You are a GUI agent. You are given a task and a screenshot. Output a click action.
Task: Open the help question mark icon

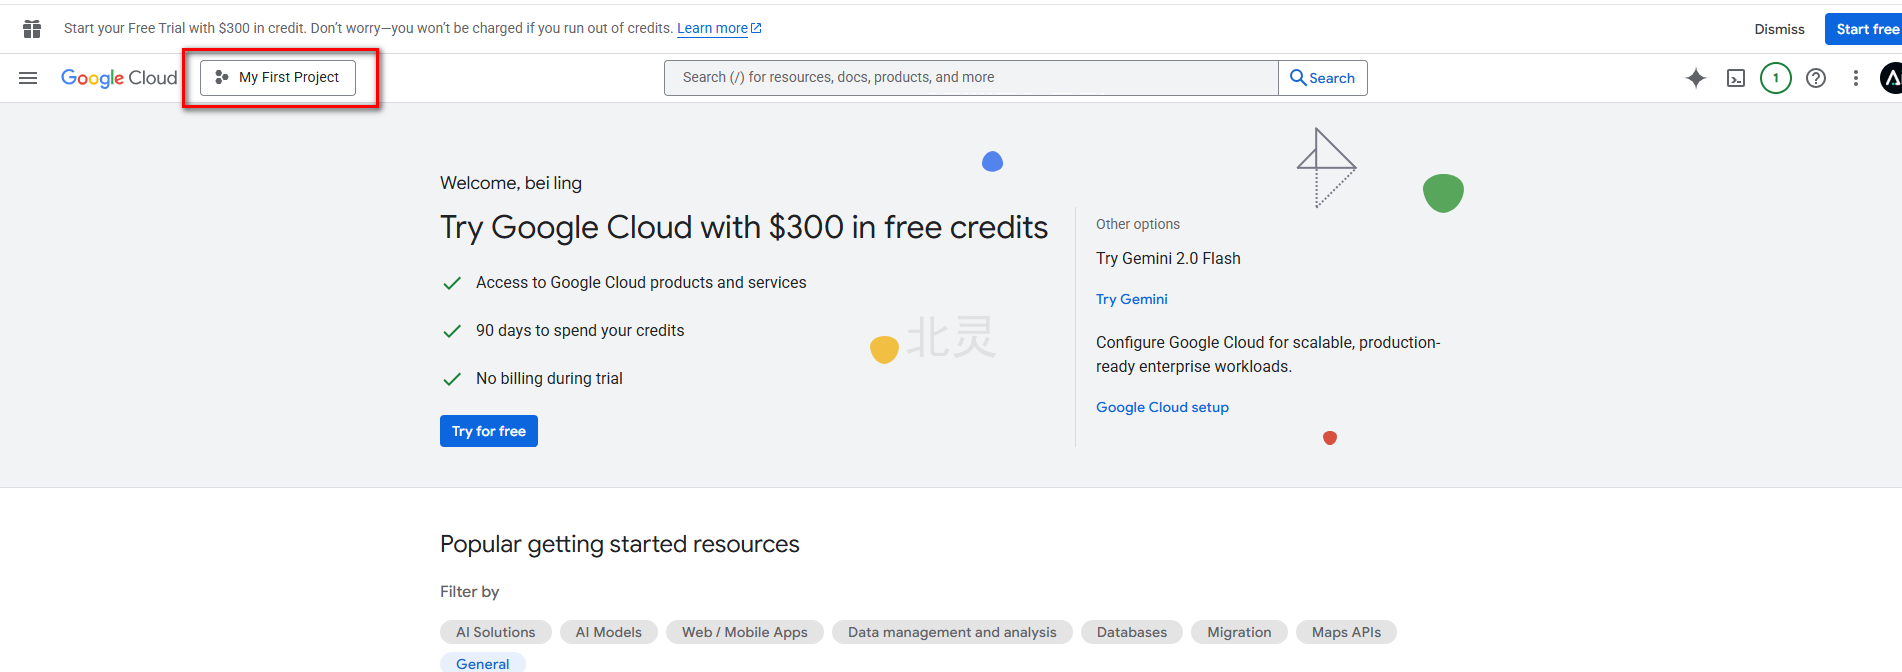click(x=1816, y=78)
